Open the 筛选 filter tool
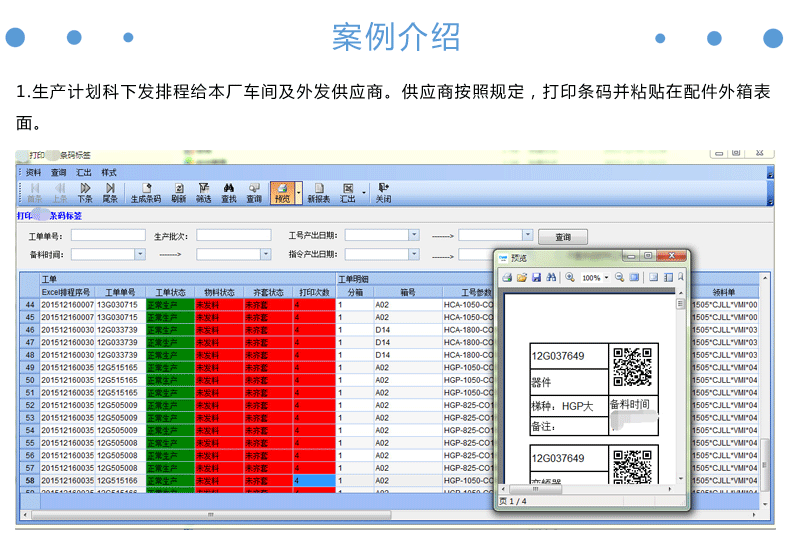 pos(203,191)
